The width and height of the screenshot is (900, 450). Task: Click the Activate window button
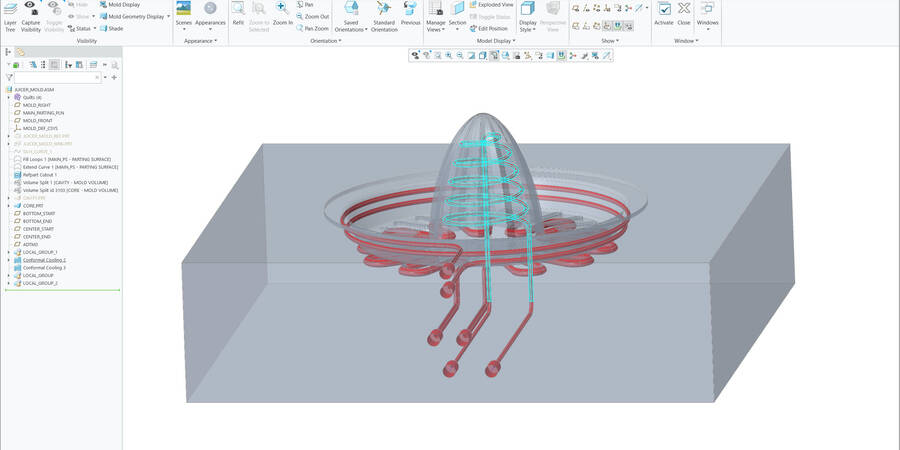(664, 12)
